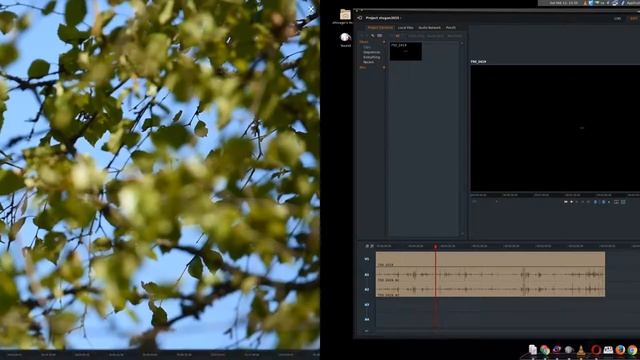Image resolution: width=640 pixels, height=360 pixels.
Task: Select Sequences in the Filters list
Action: (371, 52)
